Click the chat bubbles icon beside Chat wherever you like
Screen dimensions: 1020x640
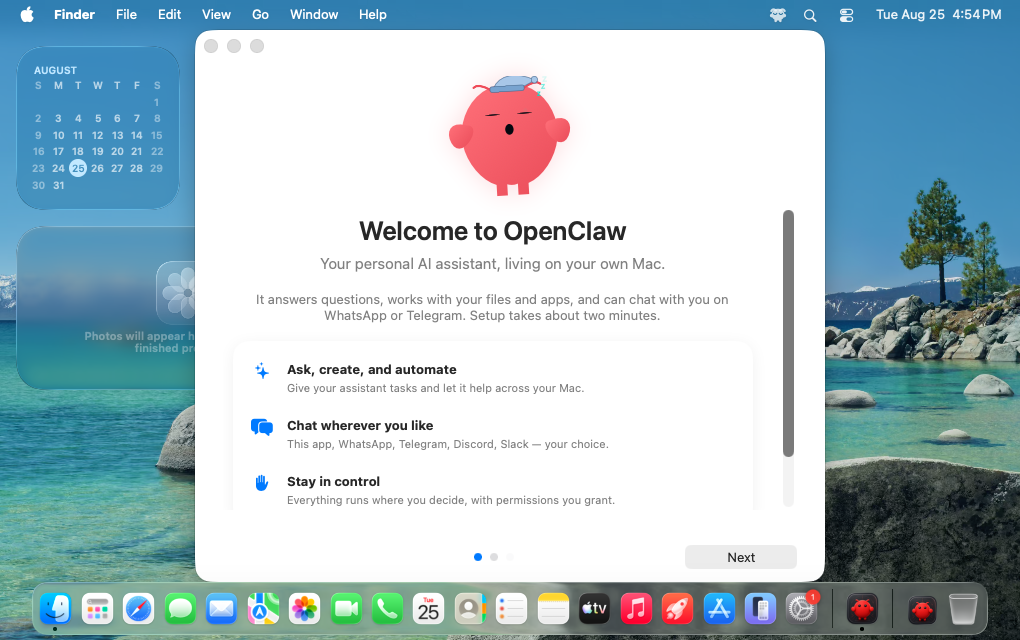click(262, 427)
